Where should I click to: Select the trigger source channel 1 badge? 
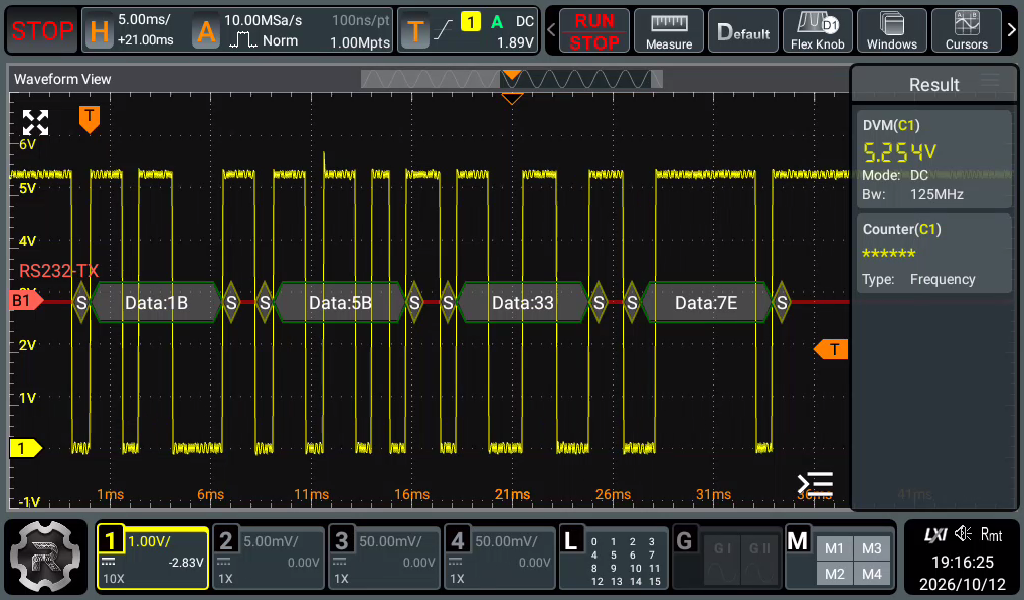pyautogui.click(x=470, y=22)
